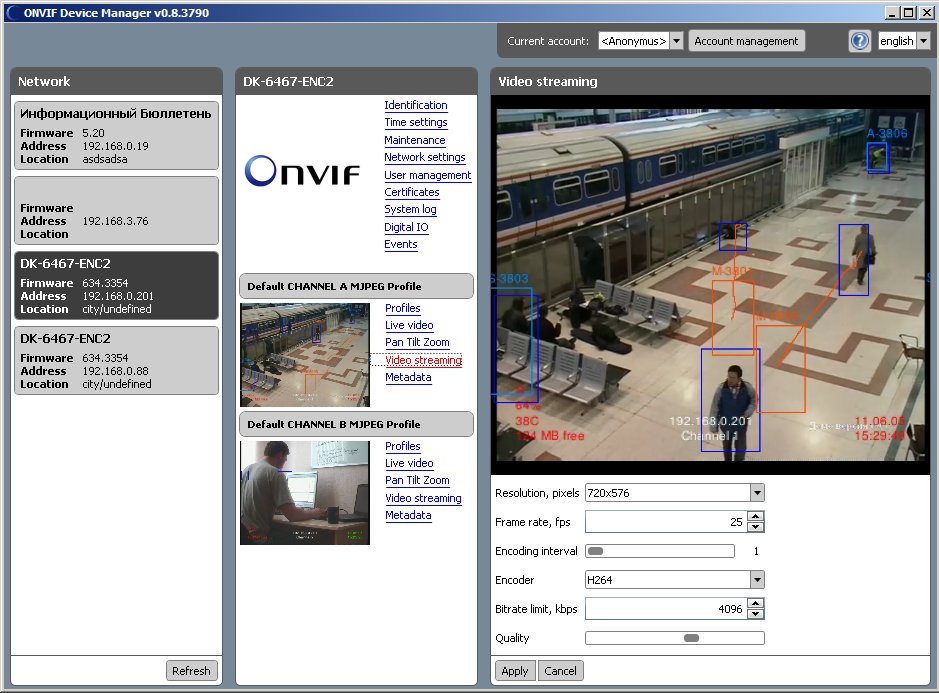Open the Identification link

point(415,105)
